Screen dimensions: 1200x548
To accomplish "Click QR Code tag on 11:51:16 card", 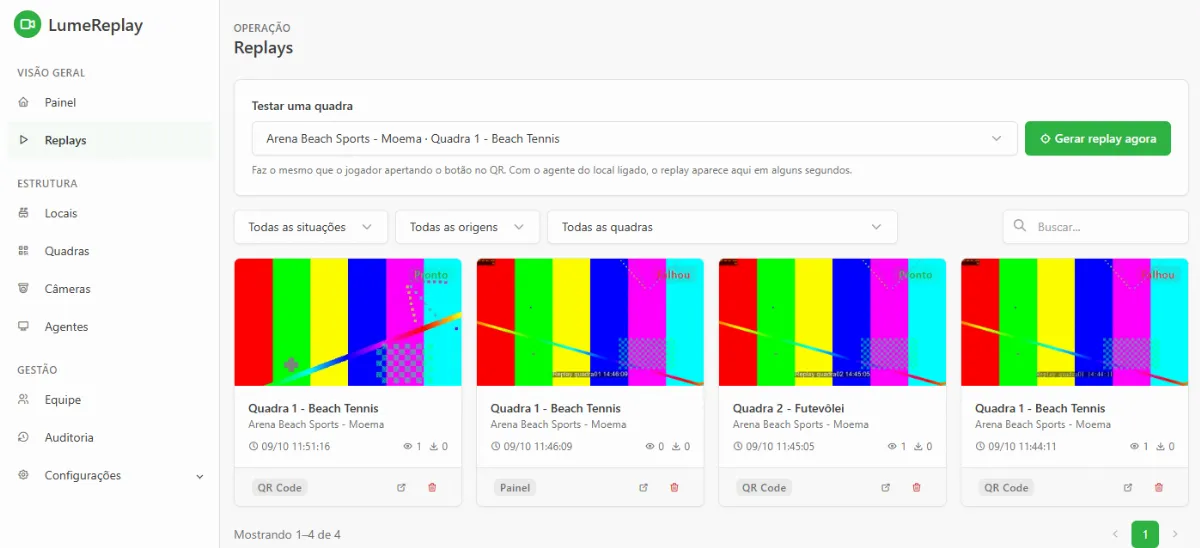I will pos(279,488).
